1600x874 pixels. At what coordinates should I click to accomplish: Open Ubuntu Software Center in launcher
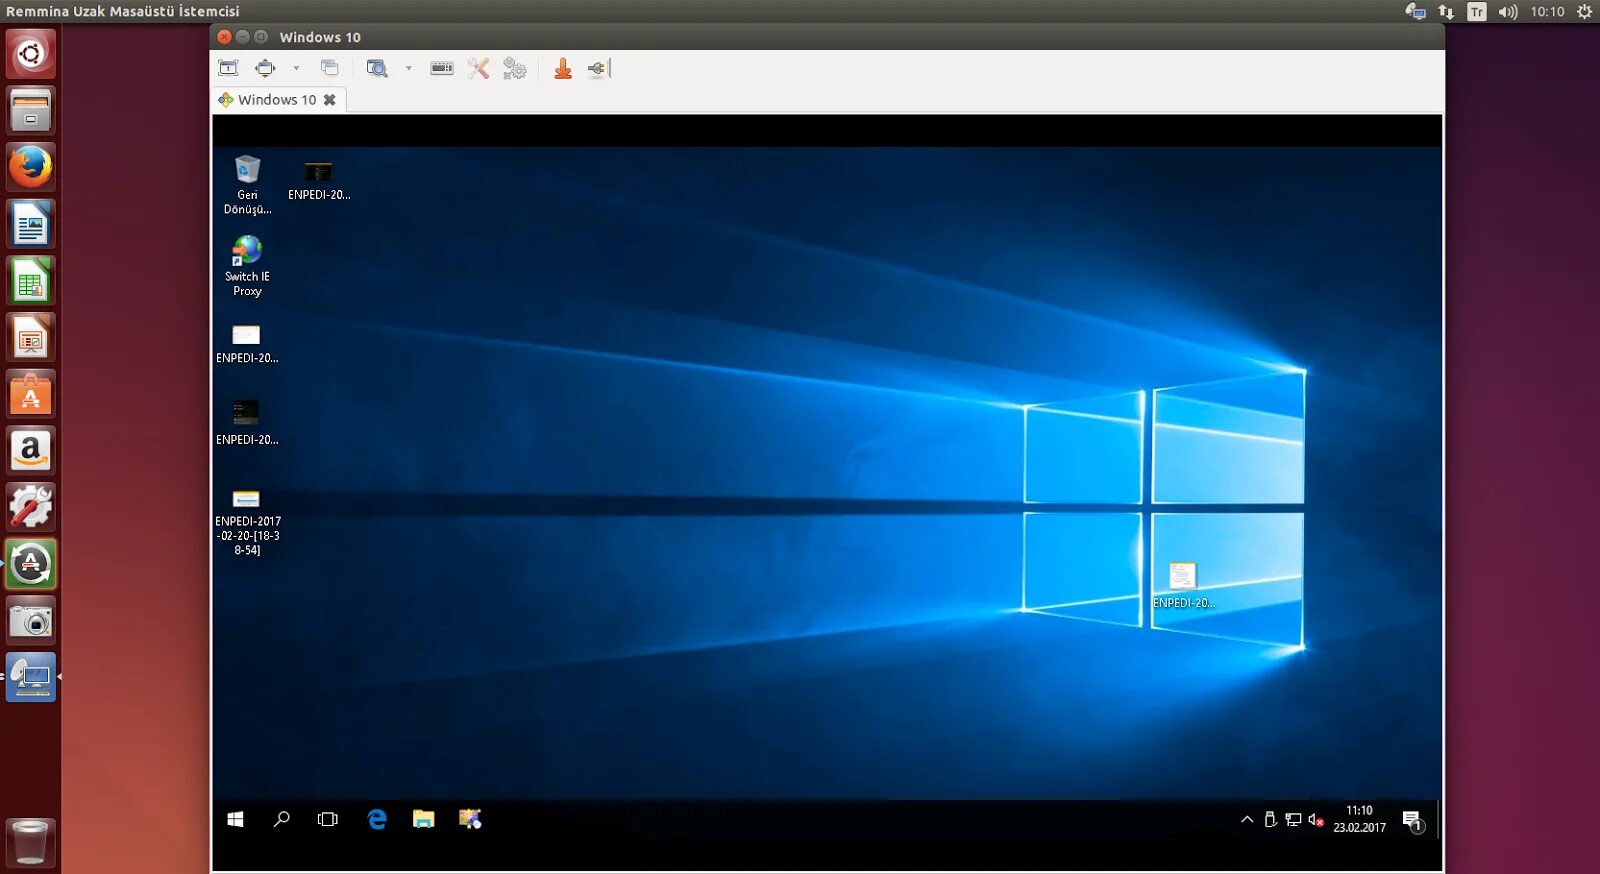coord(30,395)
